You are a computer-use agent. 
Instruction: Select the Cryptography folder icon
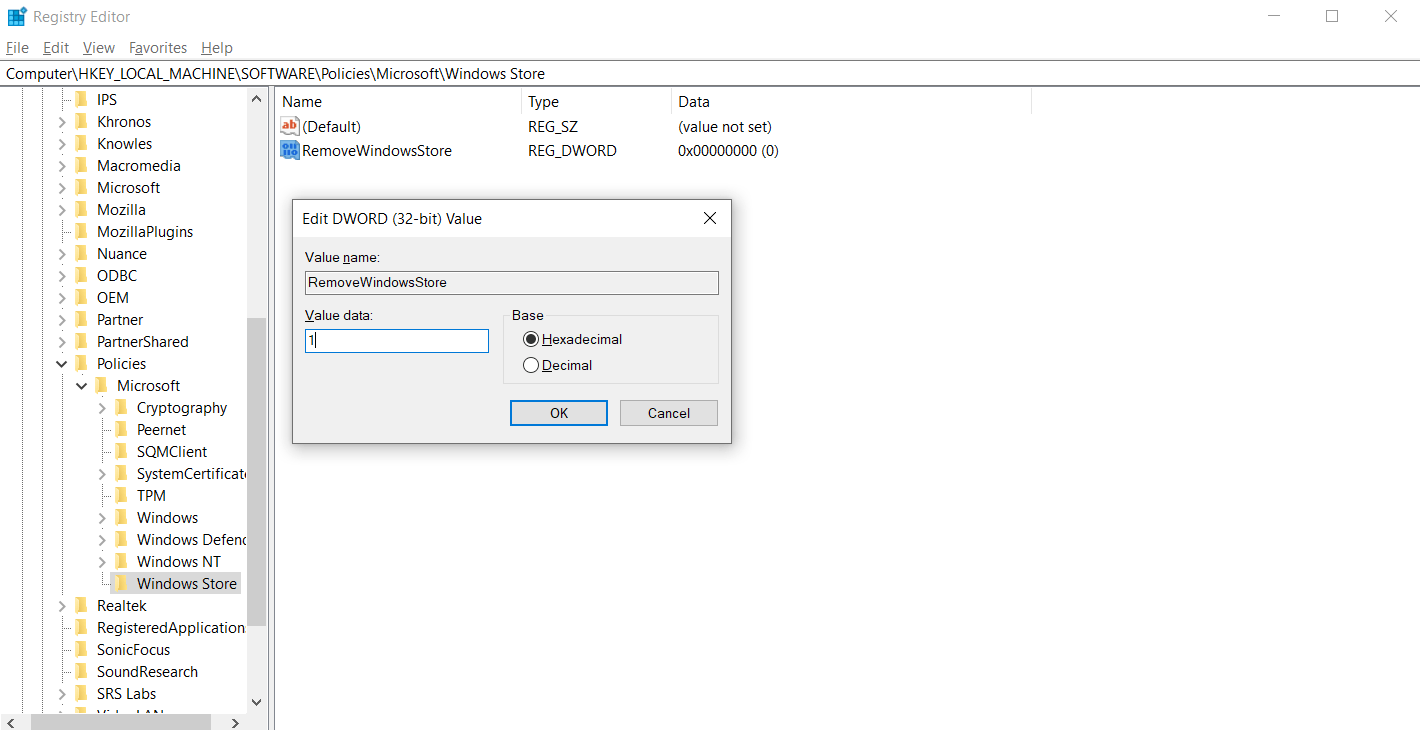click(x=122, y=407)
